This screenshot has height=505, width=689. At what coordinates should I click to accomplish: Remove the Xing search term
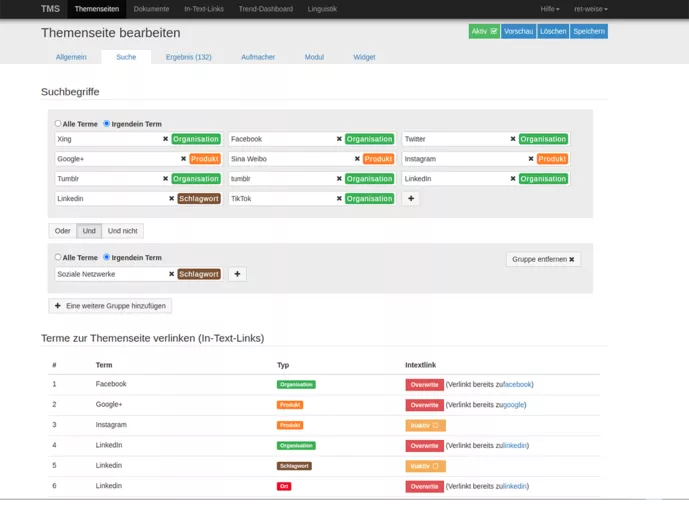click(165, 139)
